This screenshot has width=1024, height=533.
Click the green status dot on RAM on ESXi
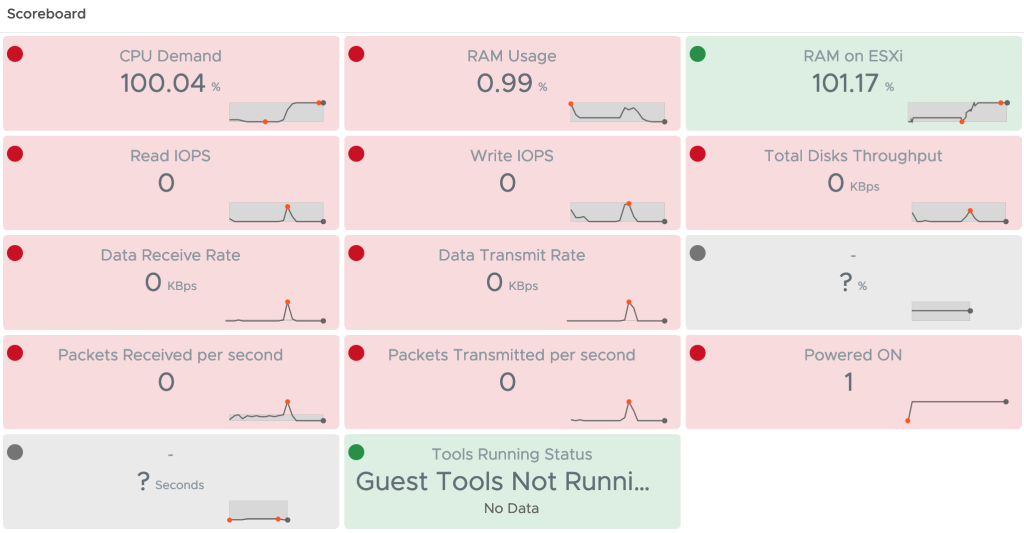(x=697, y=54)
